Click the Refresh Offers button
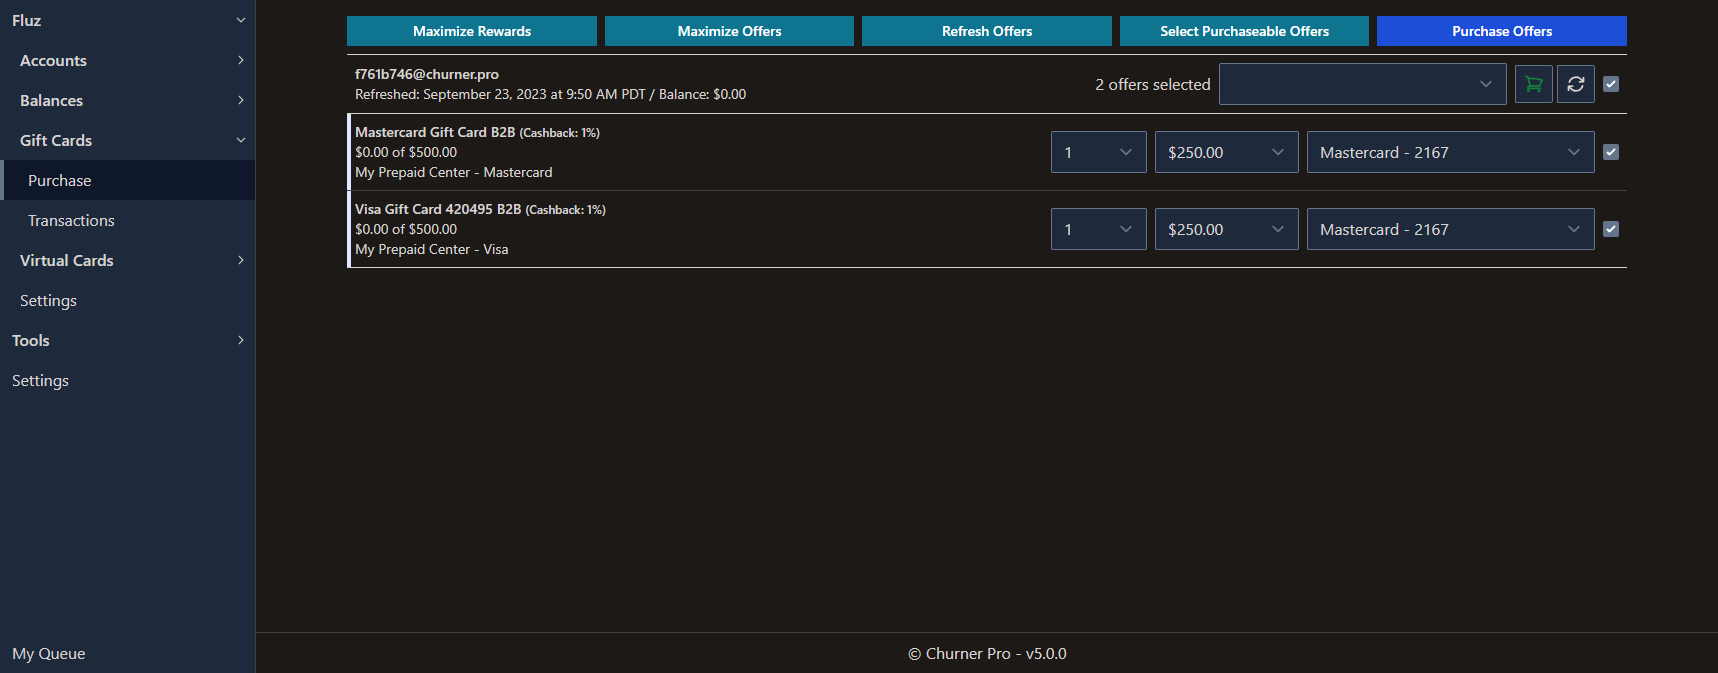The width and height of the screenshot is (1718, 673). coord(986,31)
